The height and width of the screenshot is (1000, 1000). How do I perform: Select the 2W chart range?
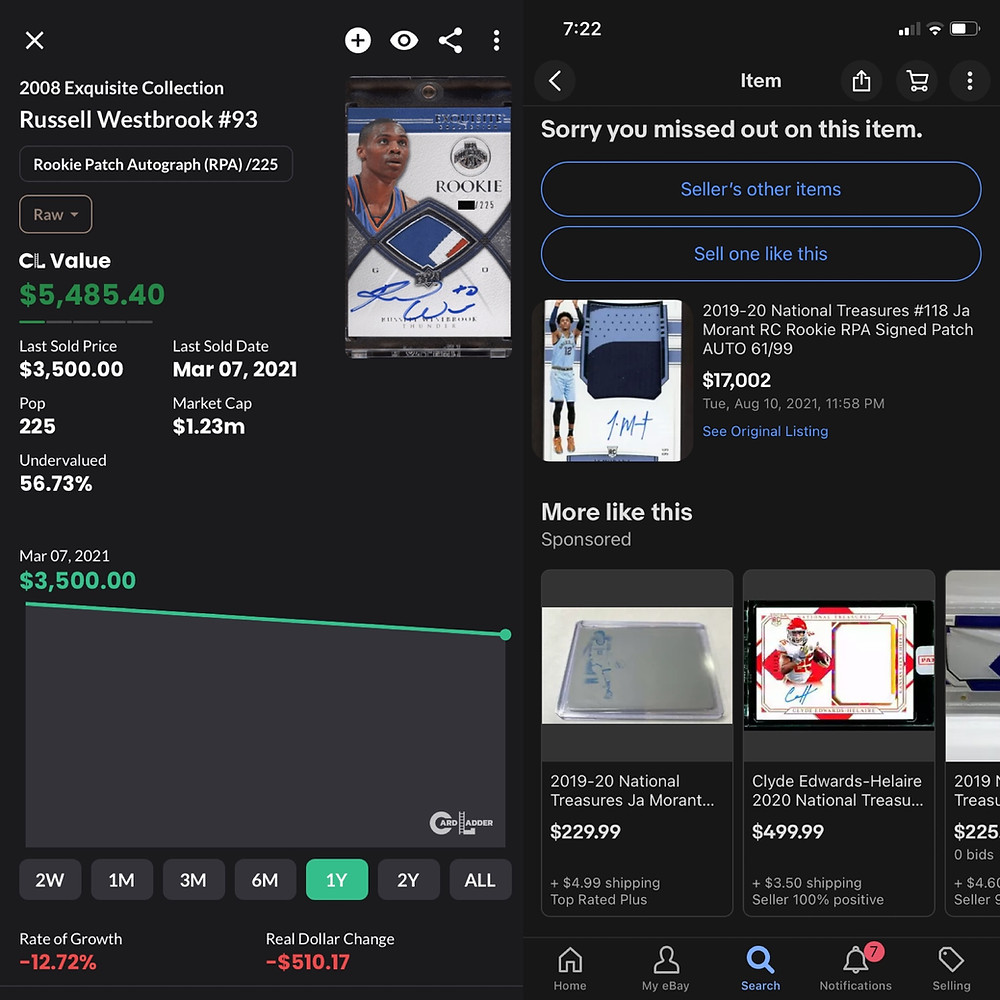click(50, 879)
